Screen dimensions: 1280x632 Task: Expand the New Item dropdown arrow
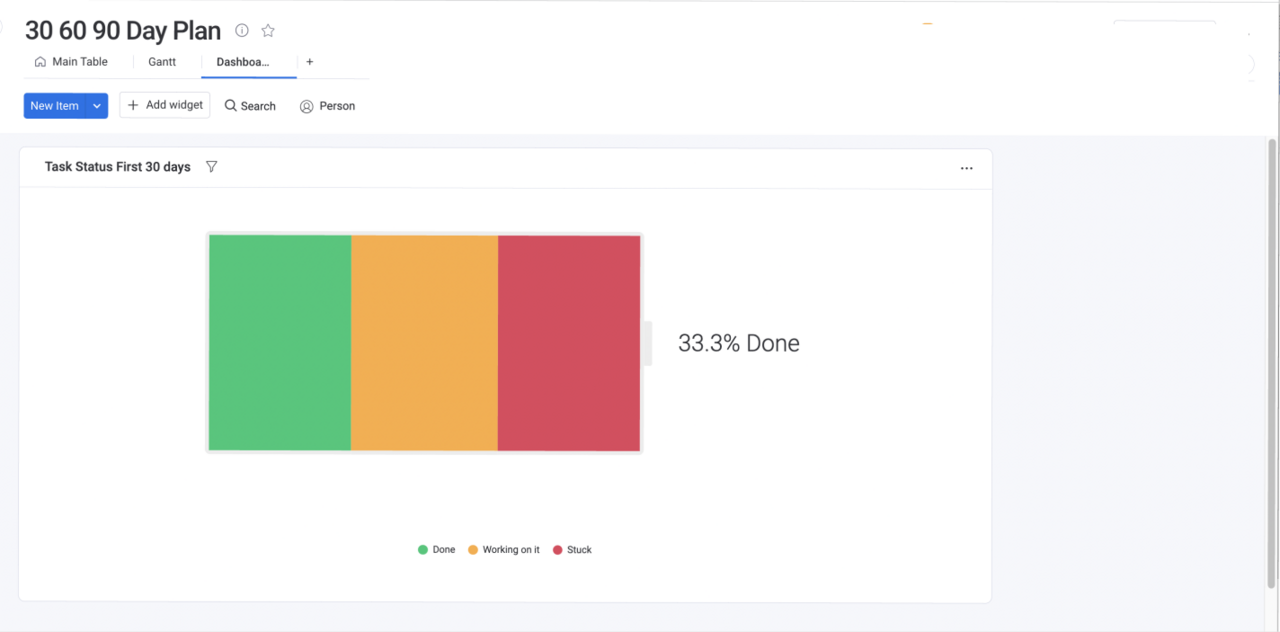pos(97,106)
